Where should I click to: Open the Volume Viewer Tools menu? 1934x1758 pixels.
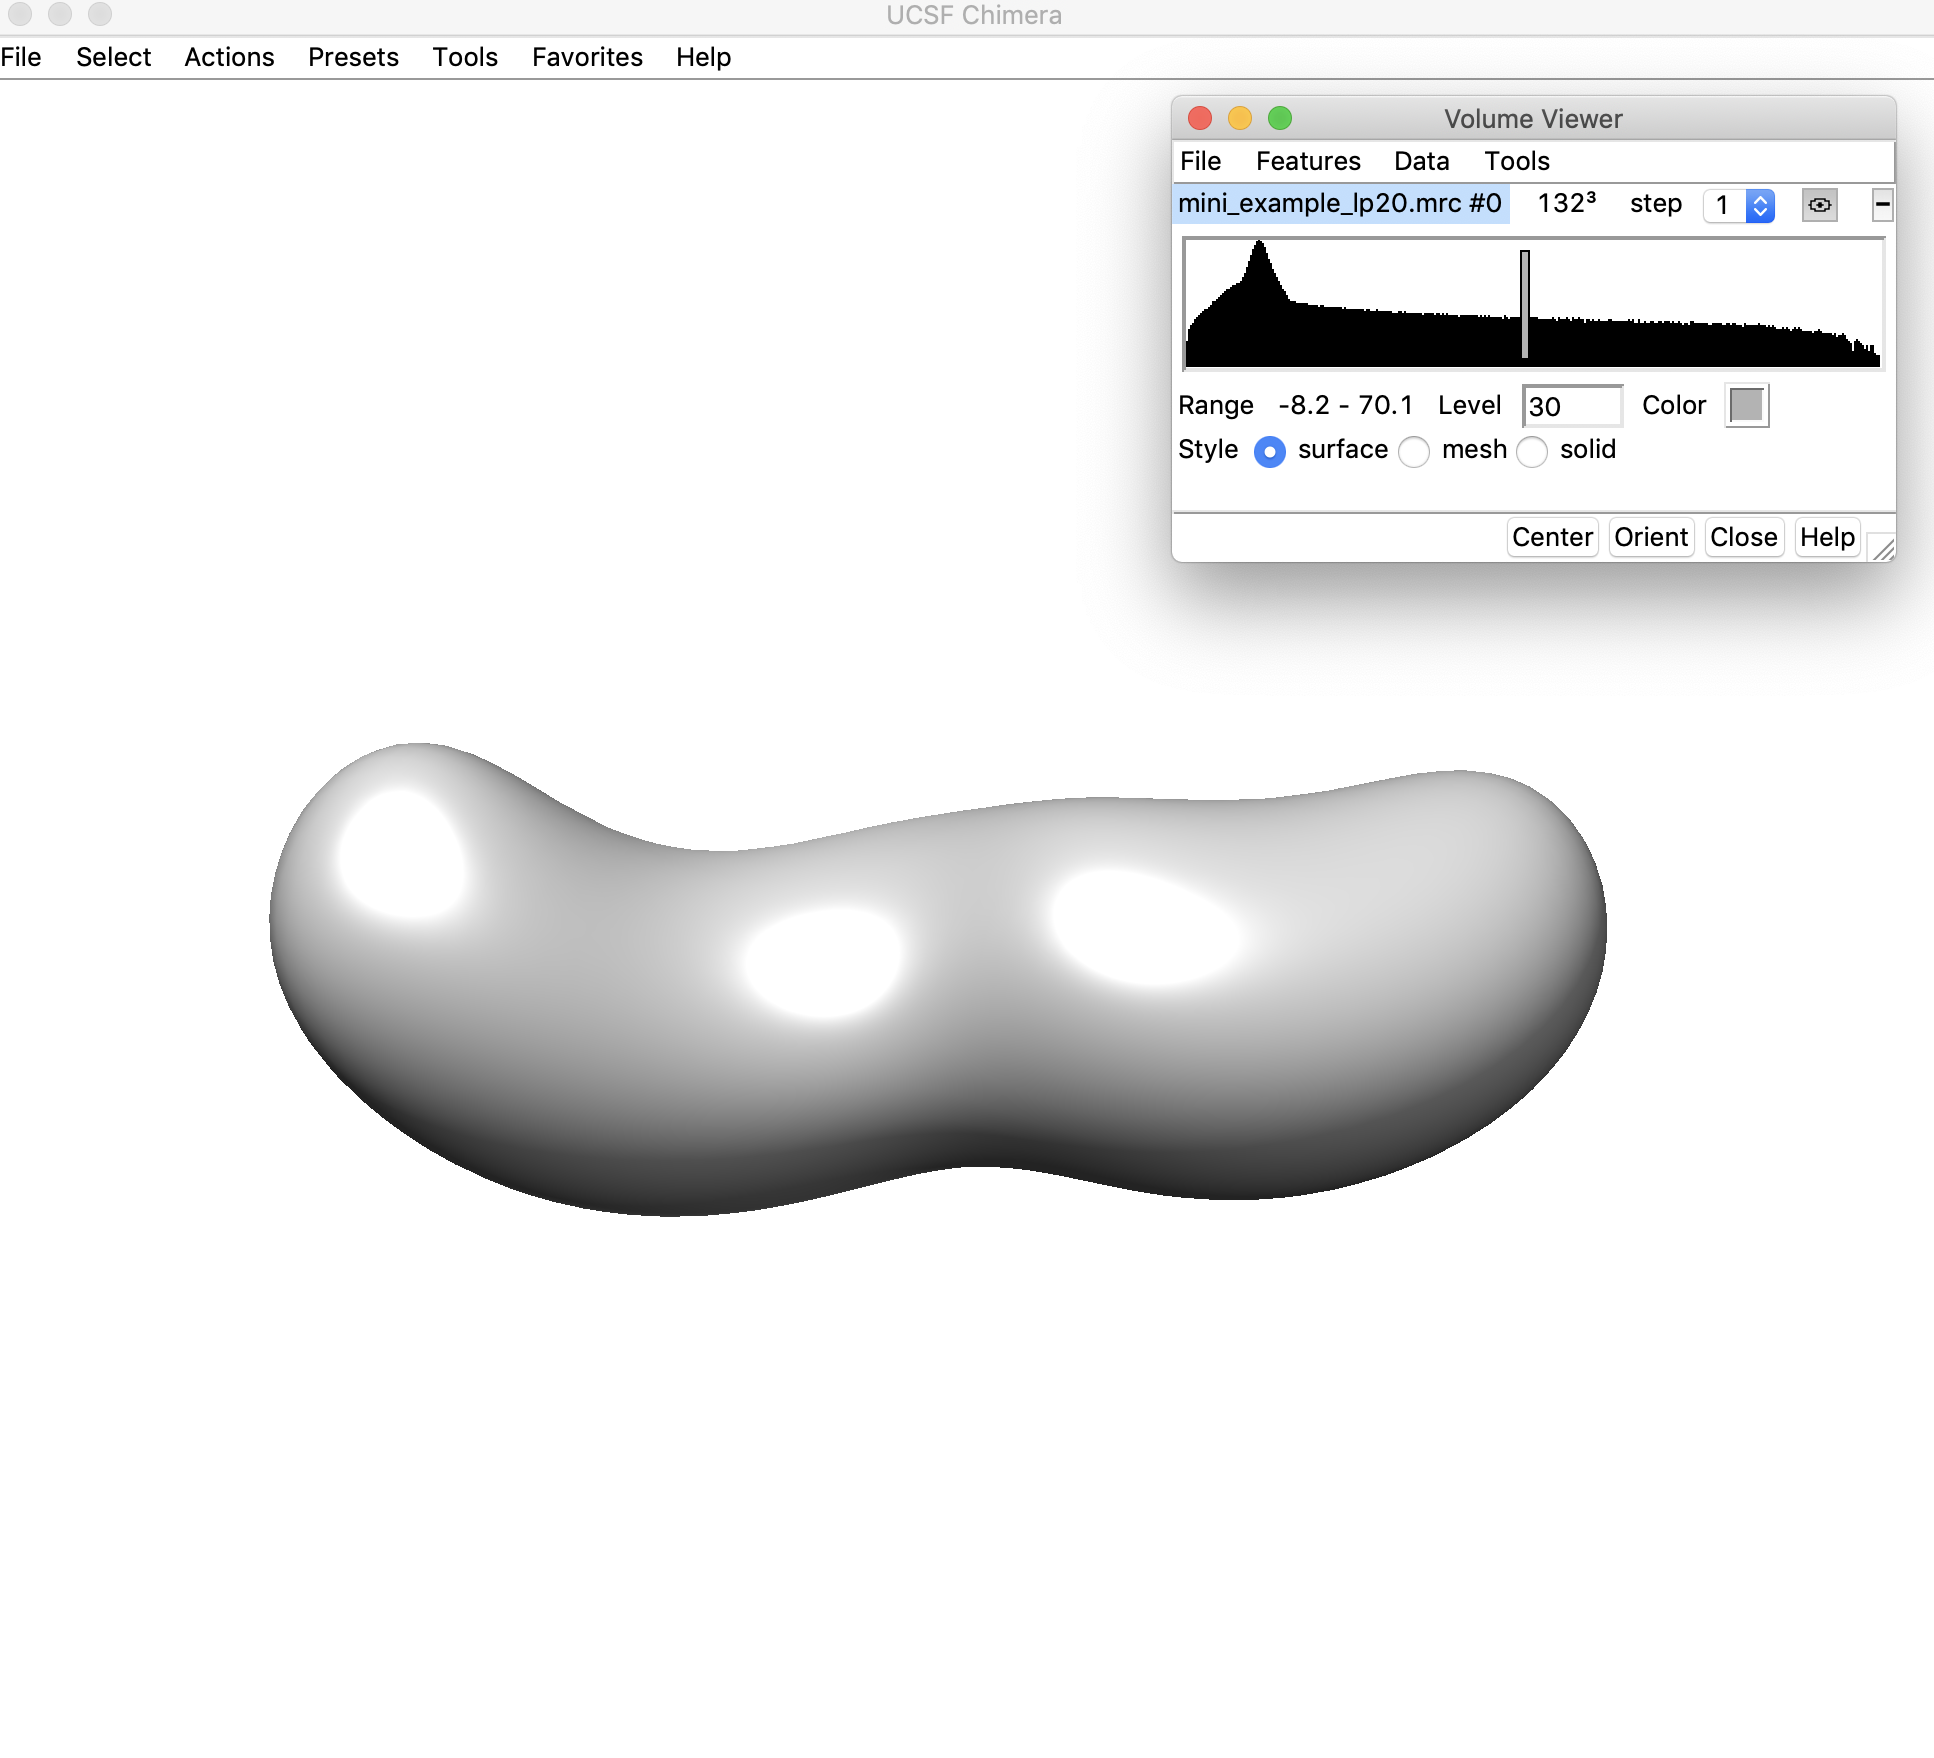[1516, 161]
